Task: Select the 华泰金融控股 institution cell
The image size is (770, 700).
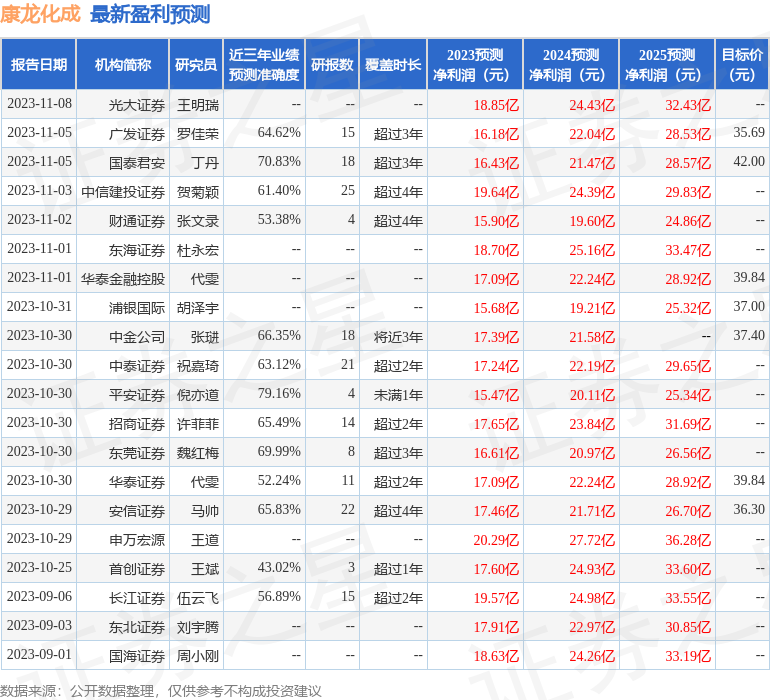Action: (x=123, y=279)
